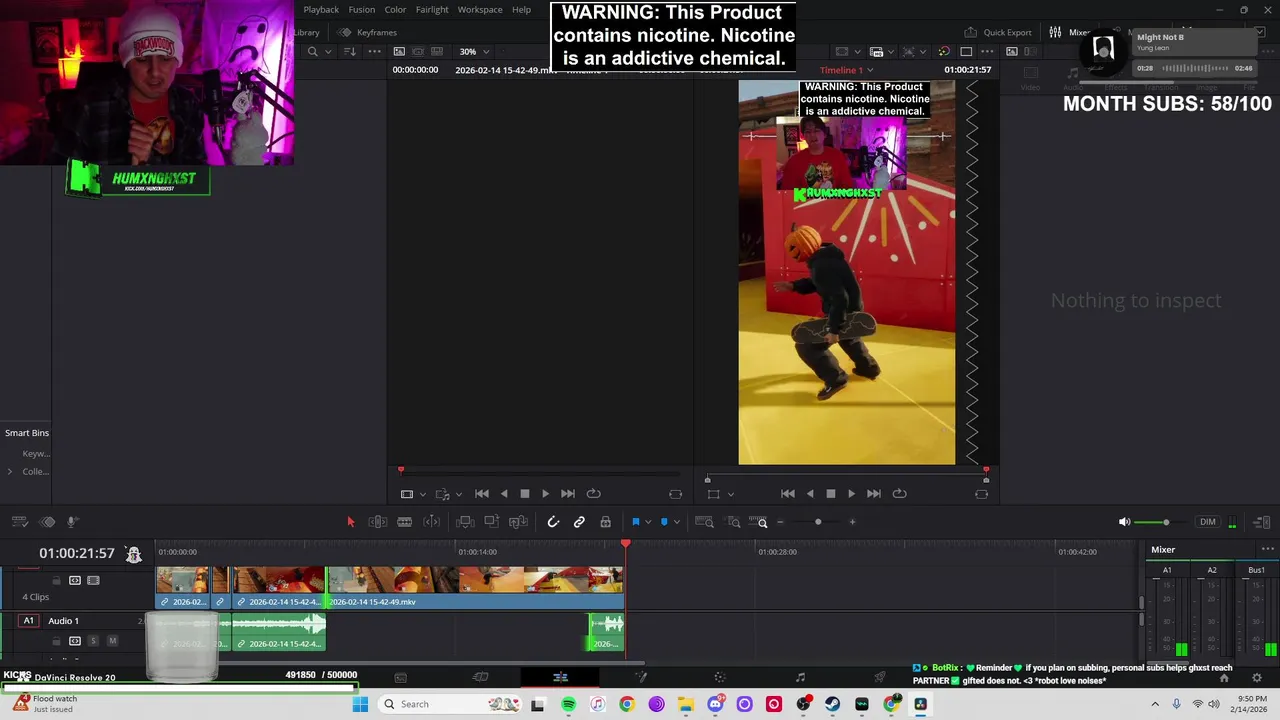Viewport: 1280px width, 720px height.
Task: Toggle DIM audio button
Action: (1208, 522)
